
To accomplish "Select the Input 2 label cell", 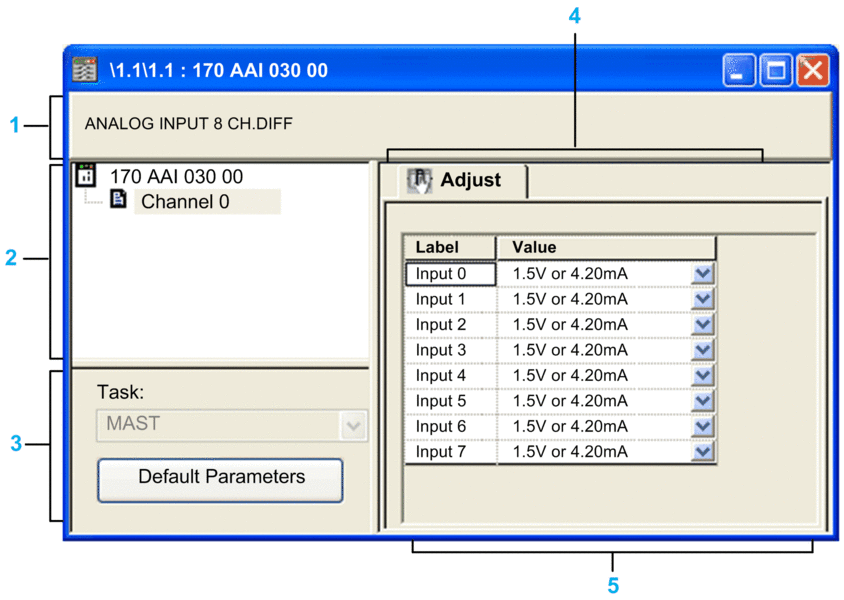I will 450,324.
